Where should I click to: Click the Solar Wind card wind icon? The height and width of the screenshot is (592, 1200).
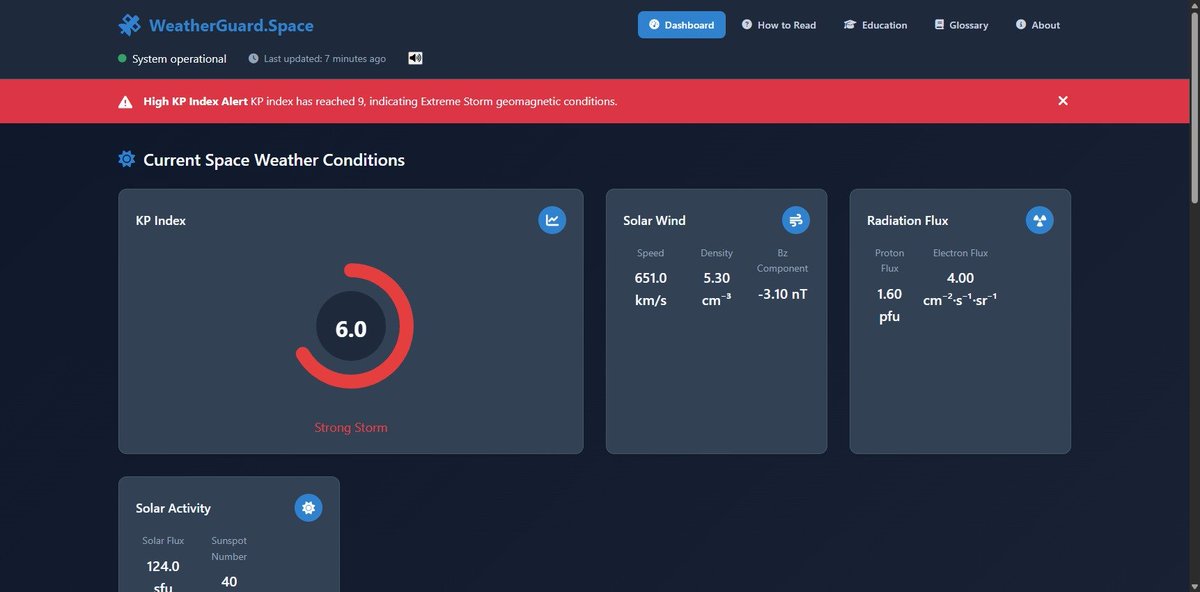[x=796, y=221]
